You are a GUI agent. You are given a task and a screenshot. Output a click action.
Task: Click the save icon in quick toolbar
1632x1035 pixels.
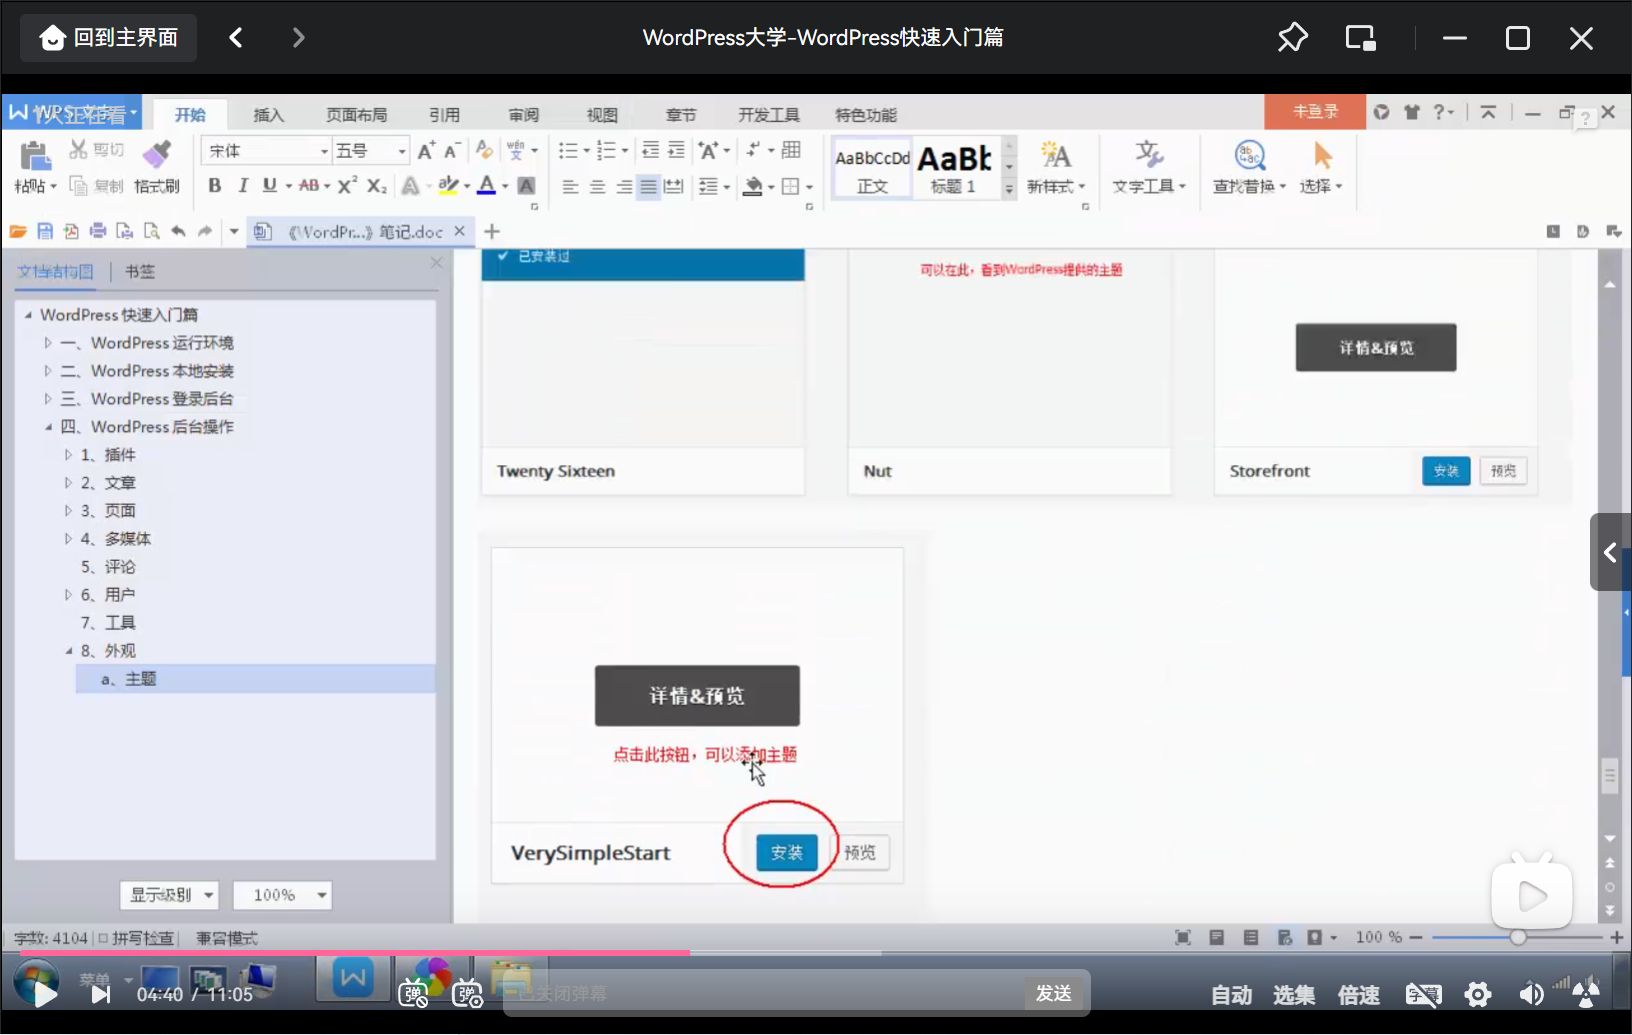point(45,231)
